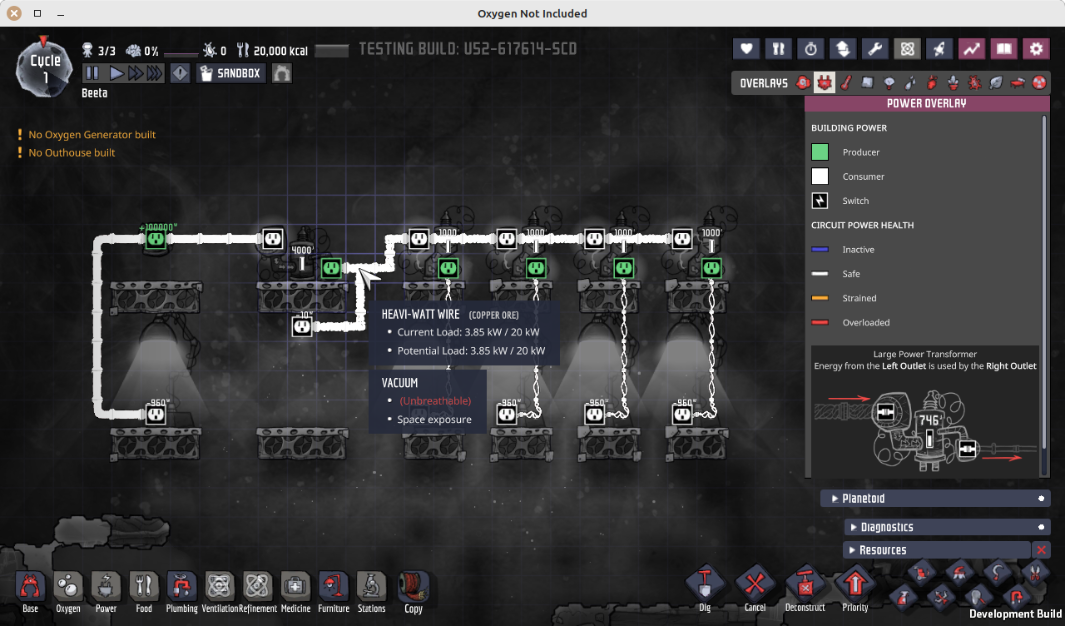
Task: Toggle the Power overlay off
Action: tap(825, 83)
